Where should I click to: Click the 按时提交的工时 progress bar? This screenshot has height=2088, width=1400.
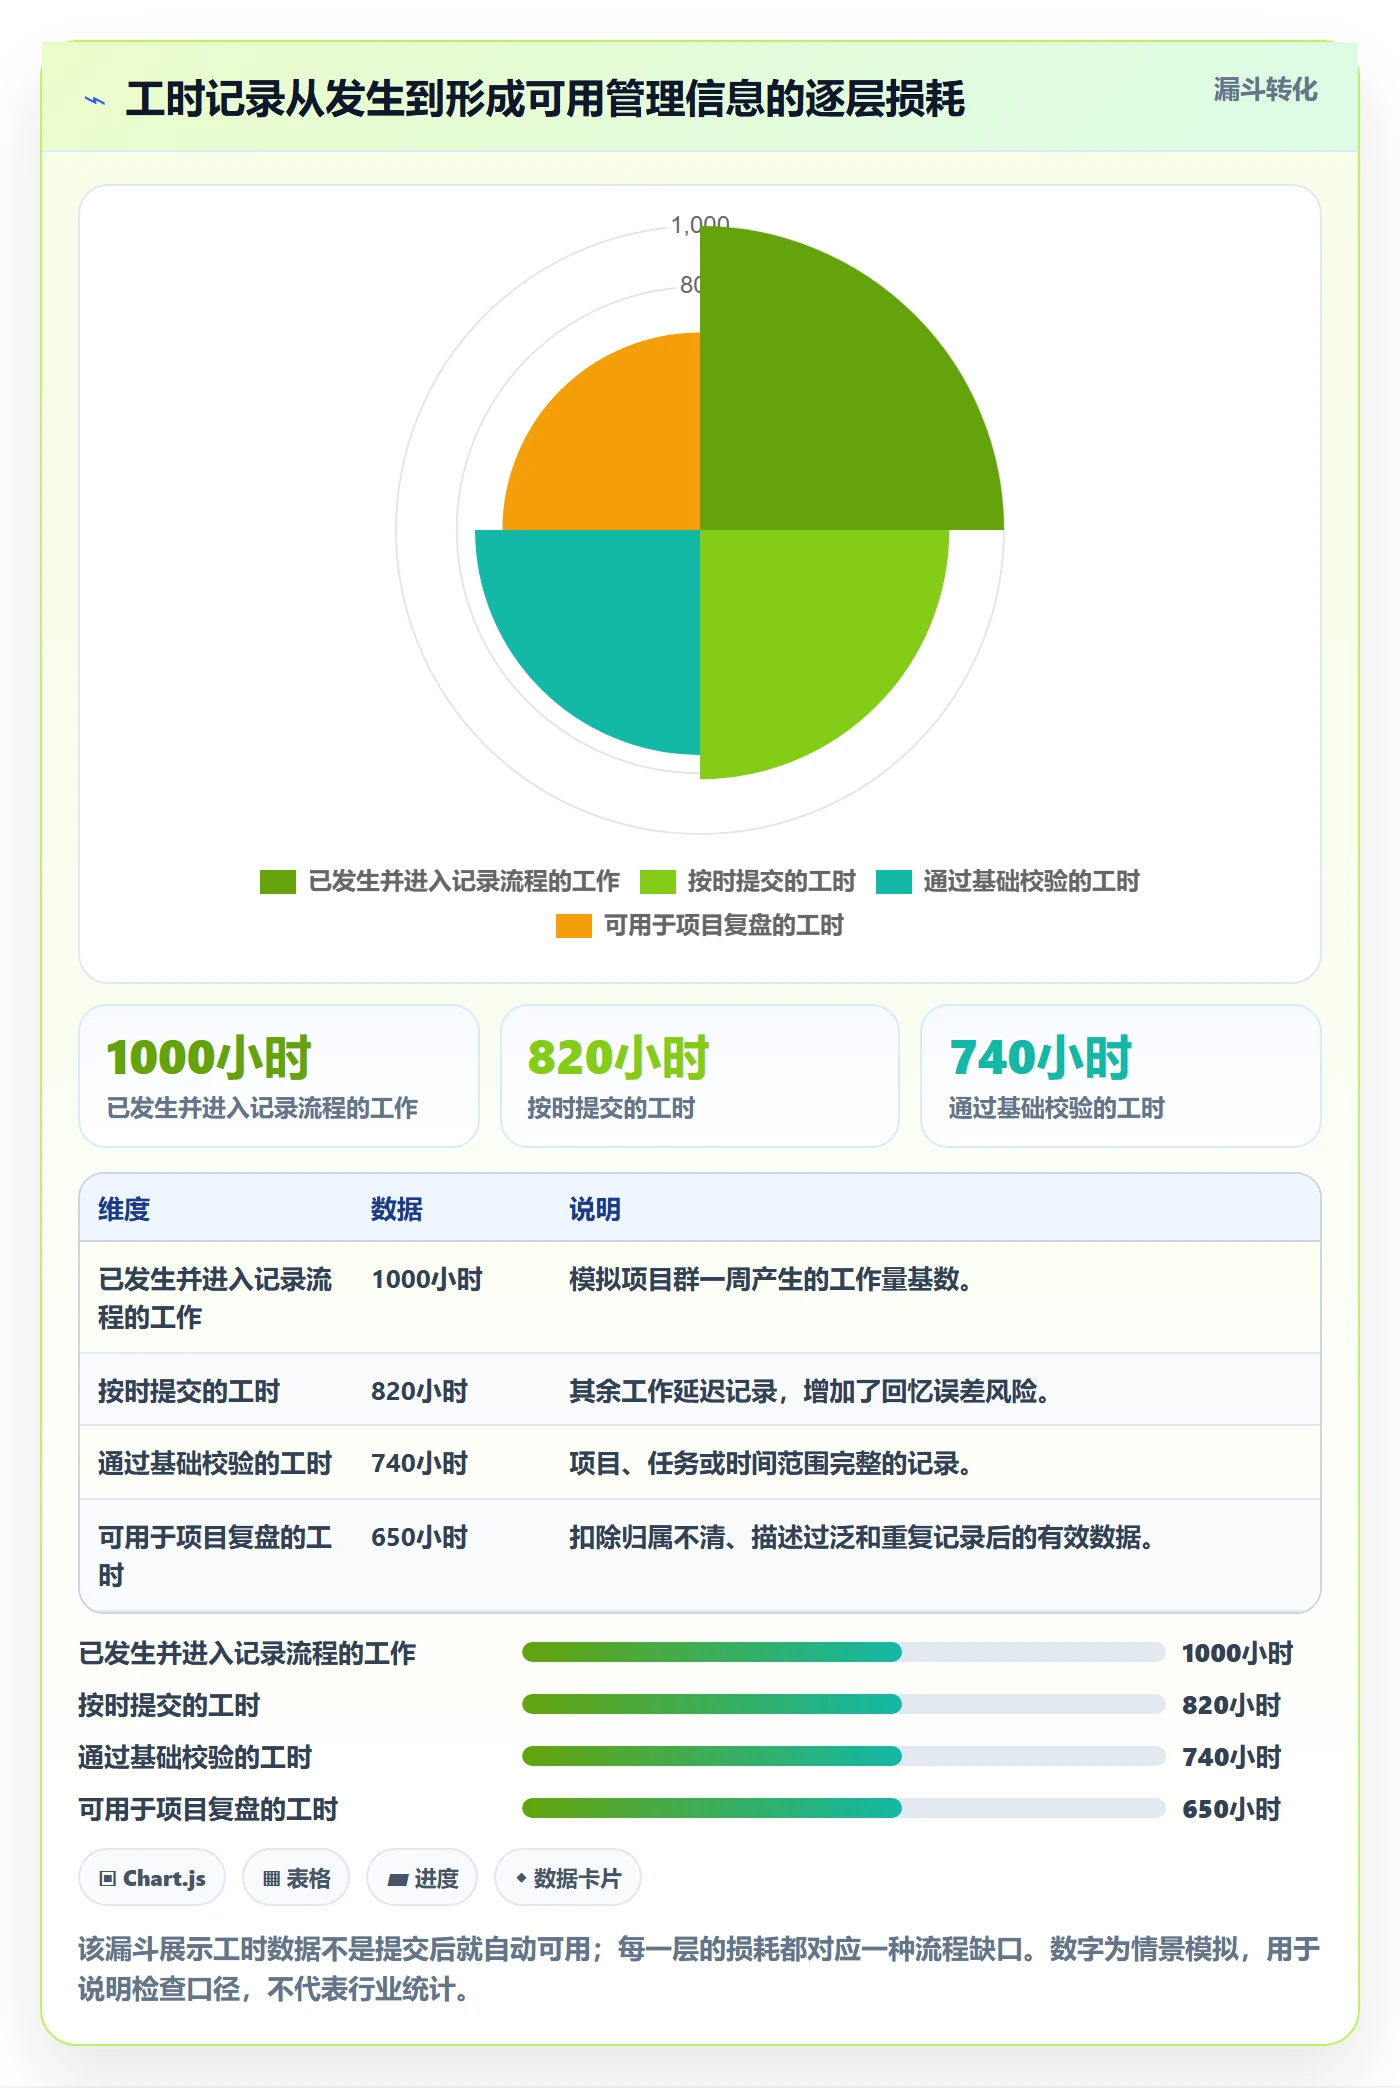coord(843,1704)
